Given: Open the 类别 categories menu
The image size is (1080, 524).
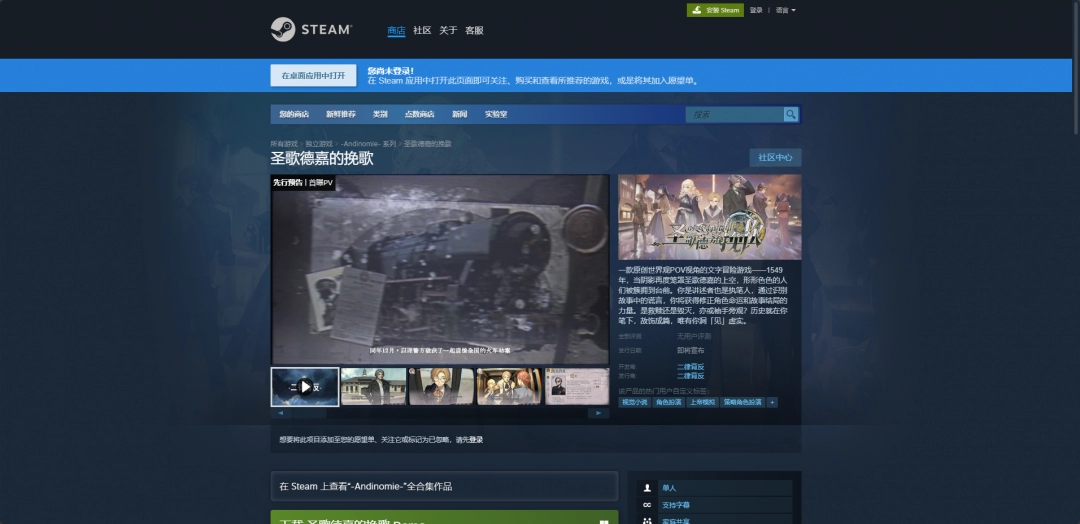Looking at the screenshot, I should (380, 114).
